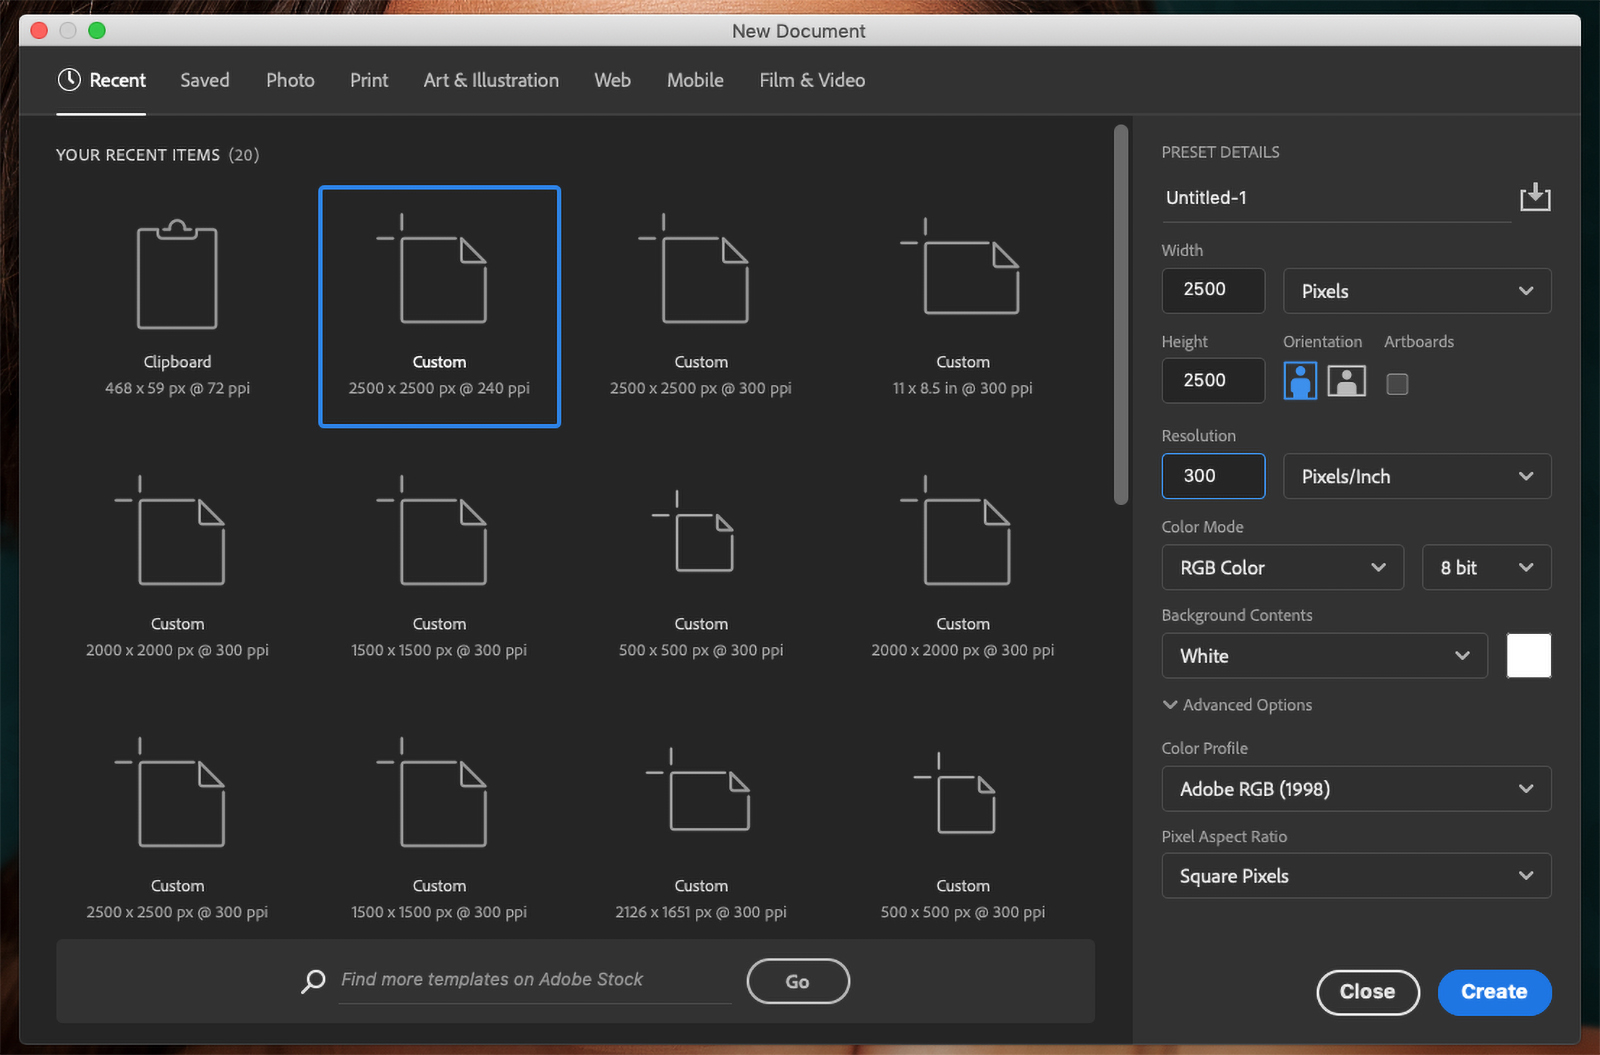This screenshot has height=1055, width=1600.
Task: Open the Saved tab
Action: (x=205, y=80)
